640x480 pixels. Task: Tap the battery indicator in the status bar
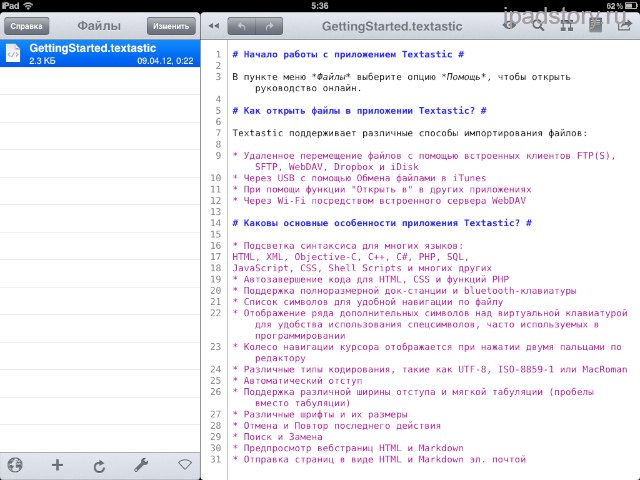click(x=630, y=6)
